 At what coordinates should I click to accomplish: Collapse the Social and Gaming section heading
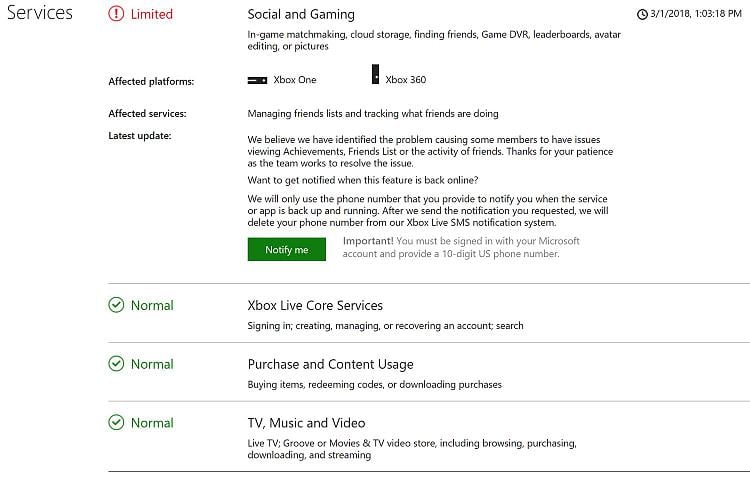pyautogui.click(x=301, y=14)
